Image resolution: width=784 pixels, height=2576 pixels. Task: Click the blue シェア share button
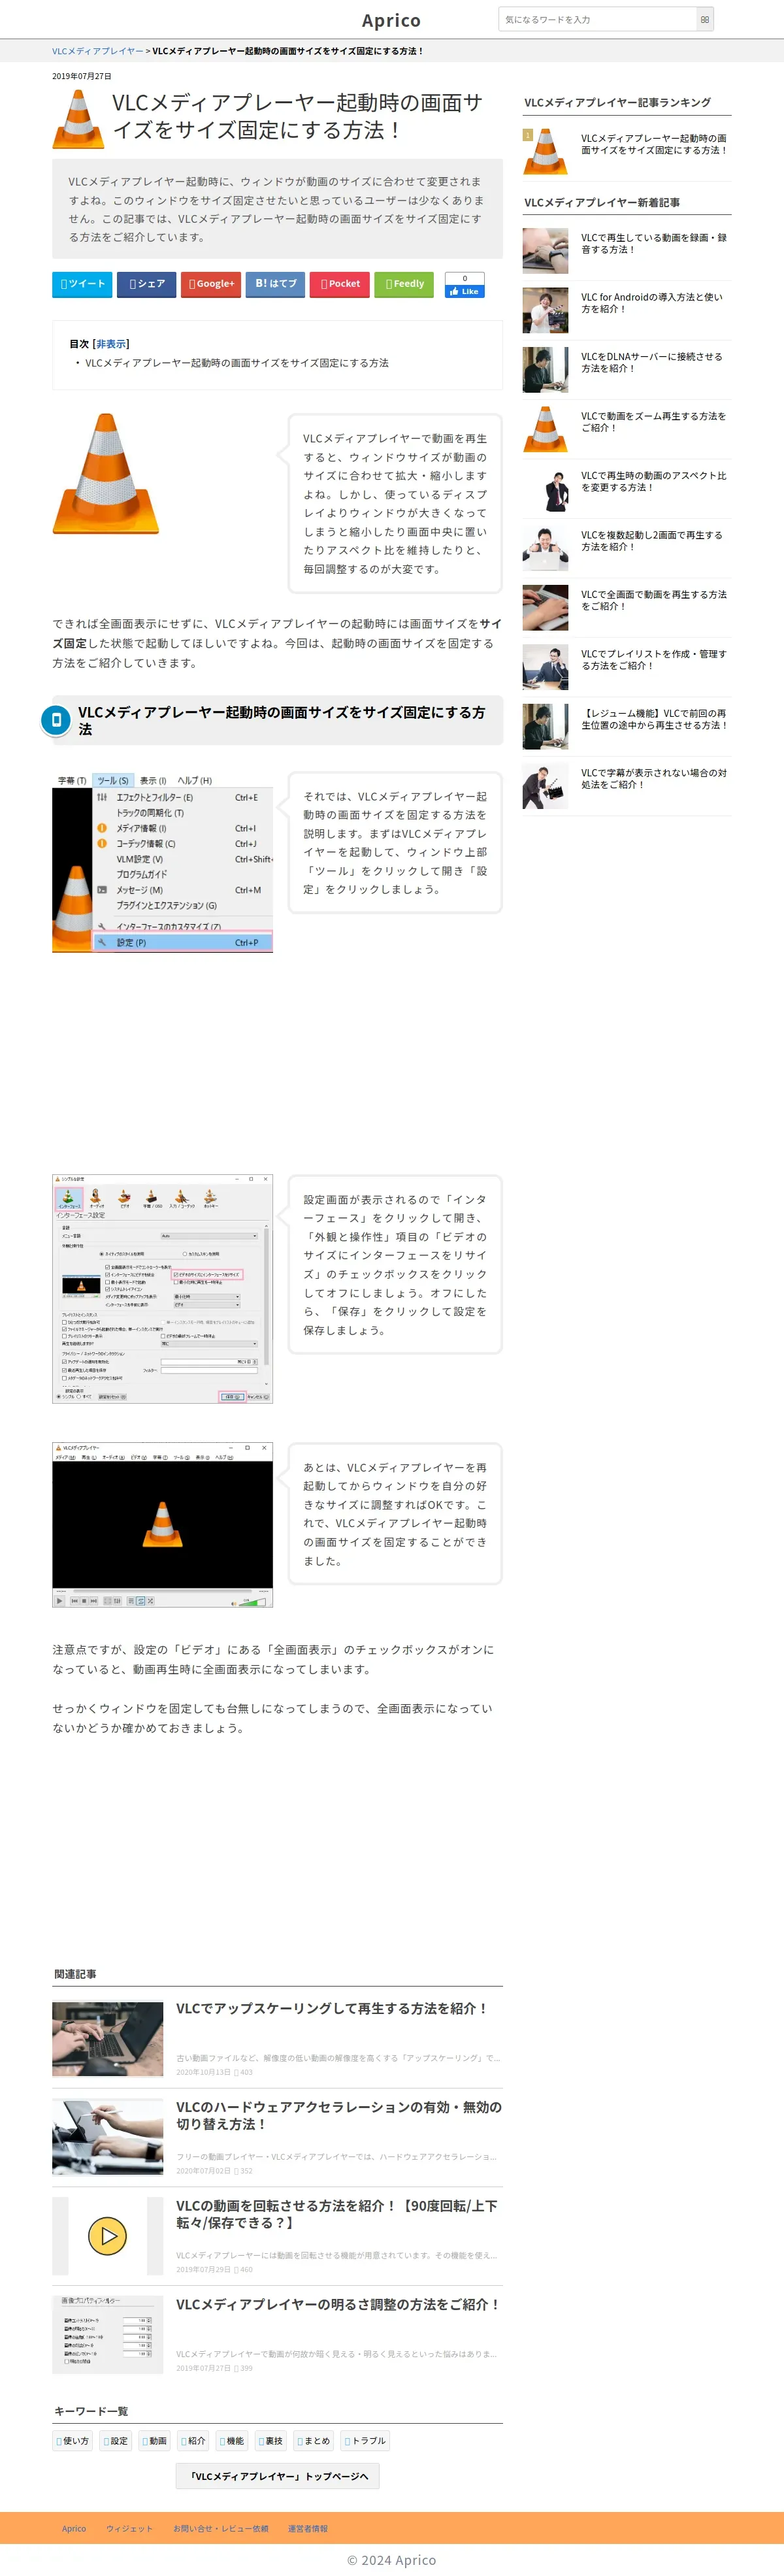[146, 284]
